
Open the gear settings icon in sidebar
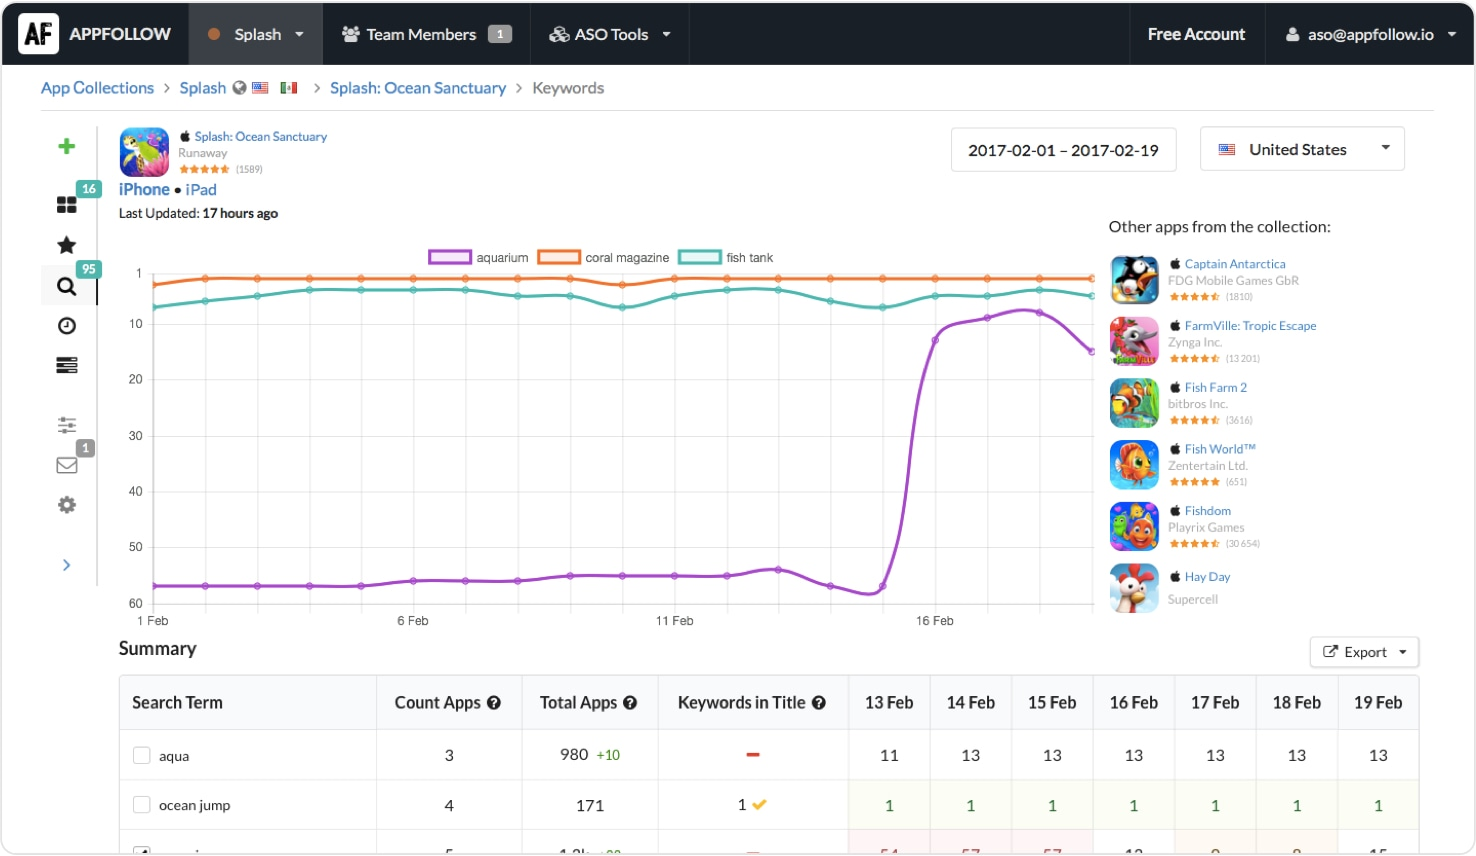tap(67, 505)
